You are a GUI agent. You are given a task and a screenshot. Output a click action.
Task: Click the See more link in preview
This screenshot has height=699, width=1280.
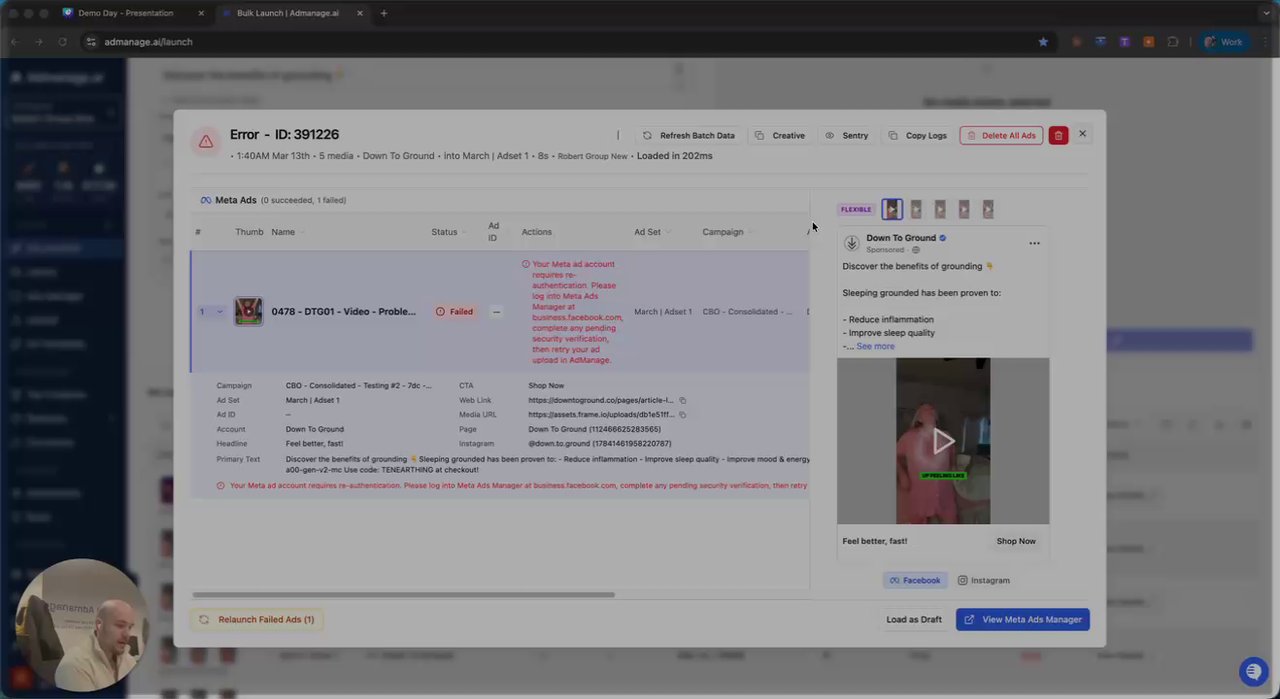(875, 346)
